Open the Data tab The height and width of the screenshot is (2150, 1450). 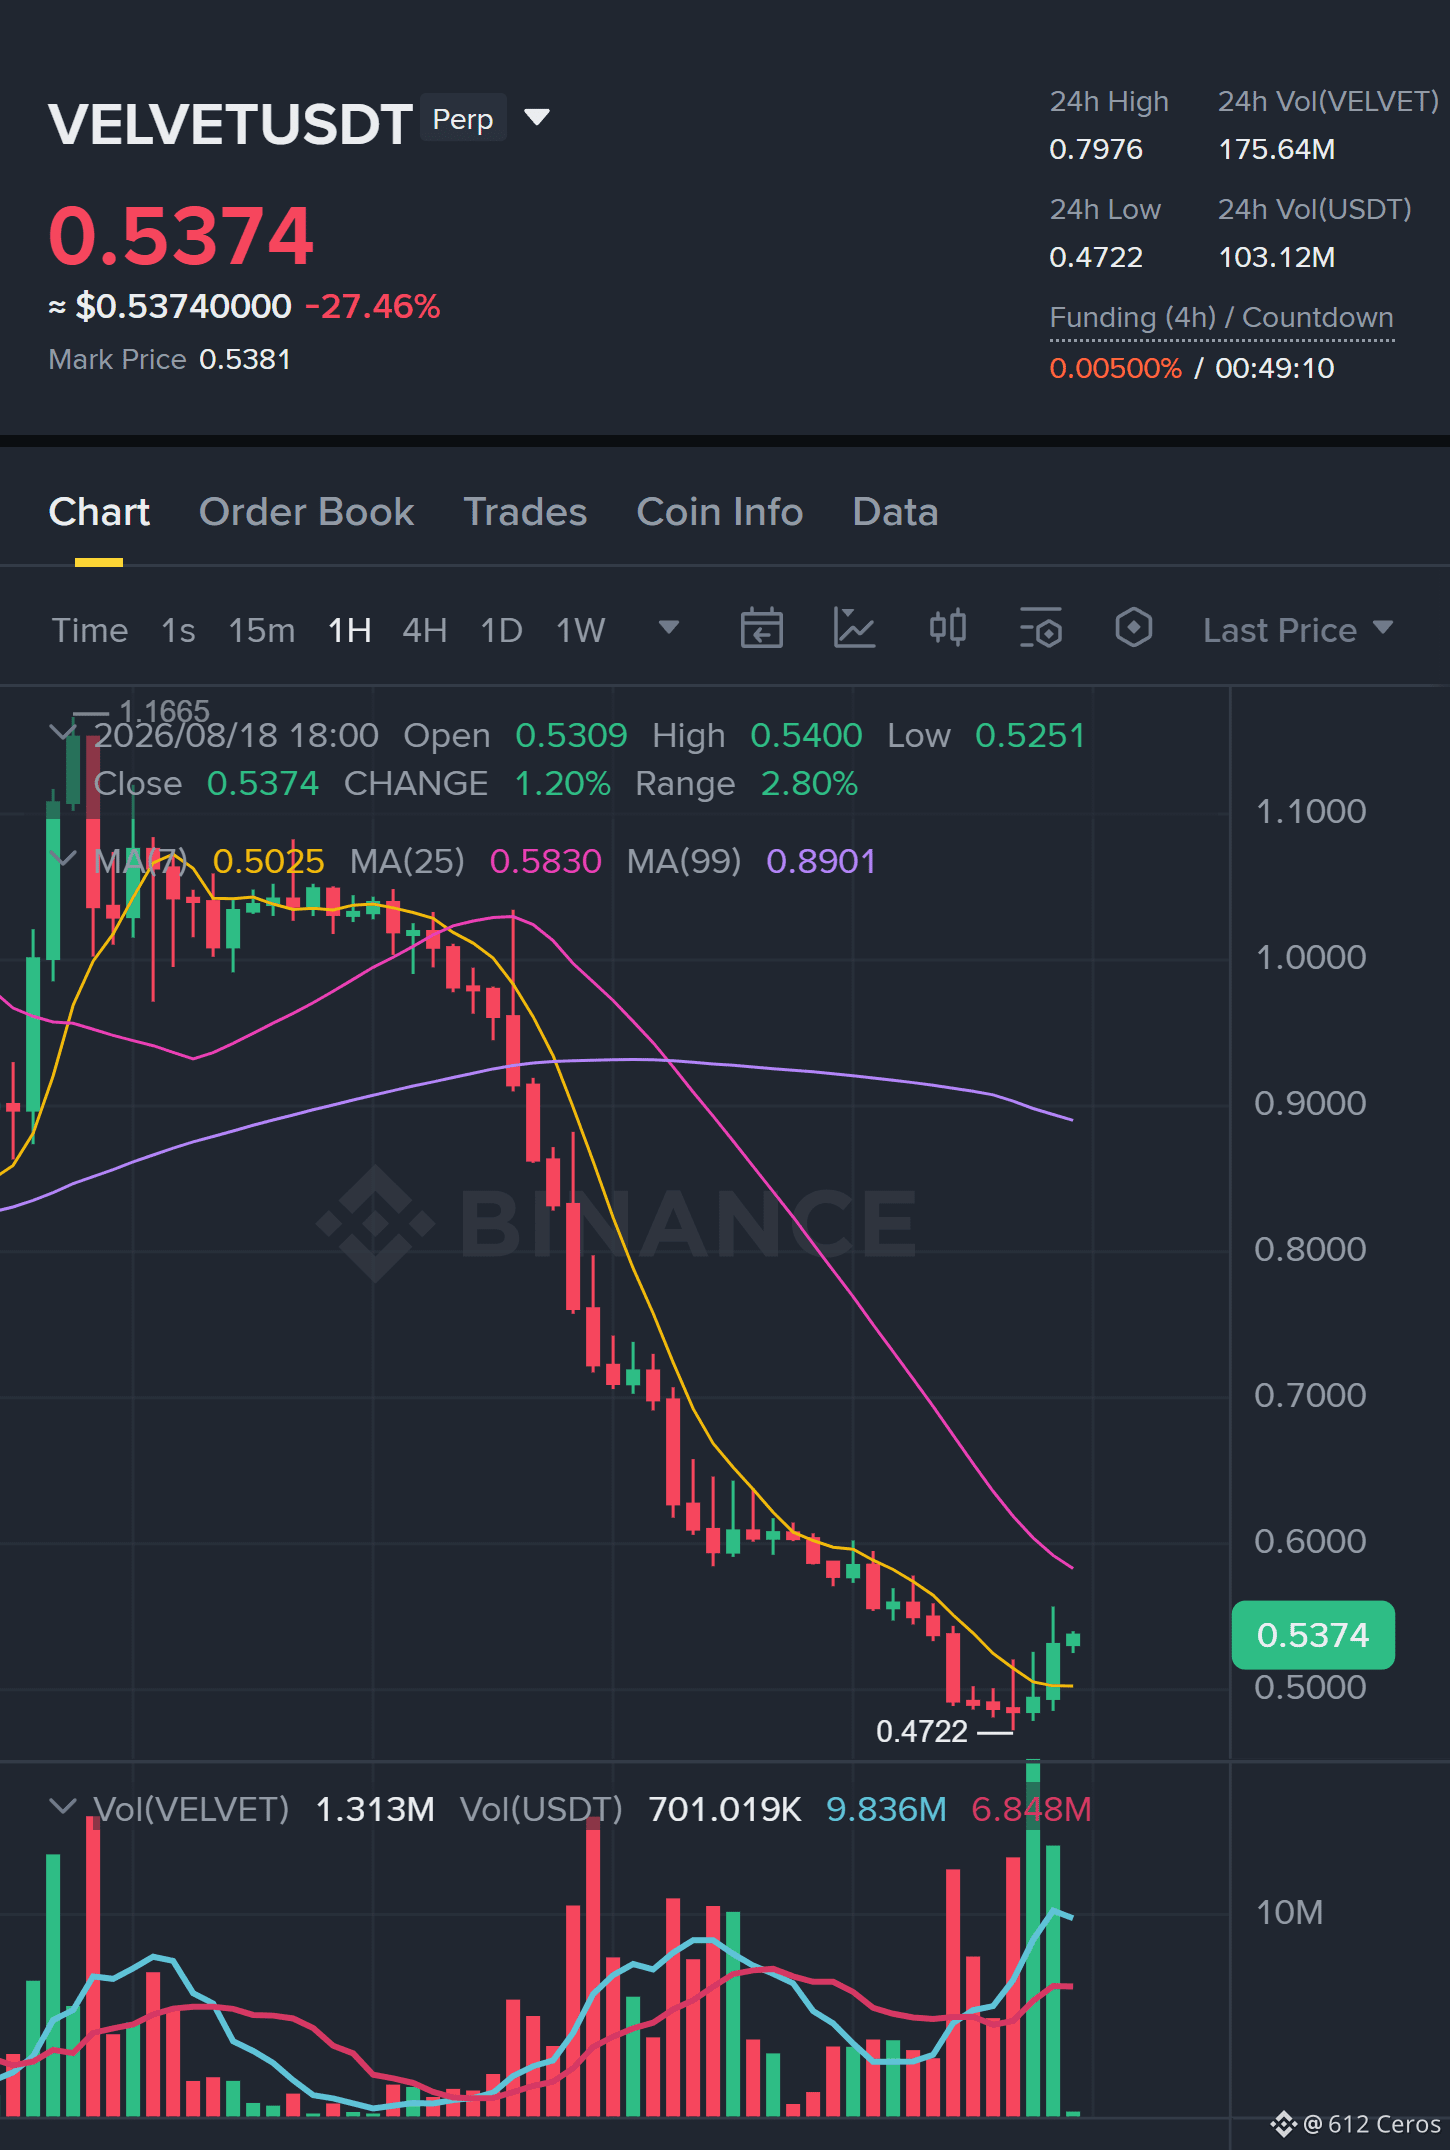(x=895, y=512)
